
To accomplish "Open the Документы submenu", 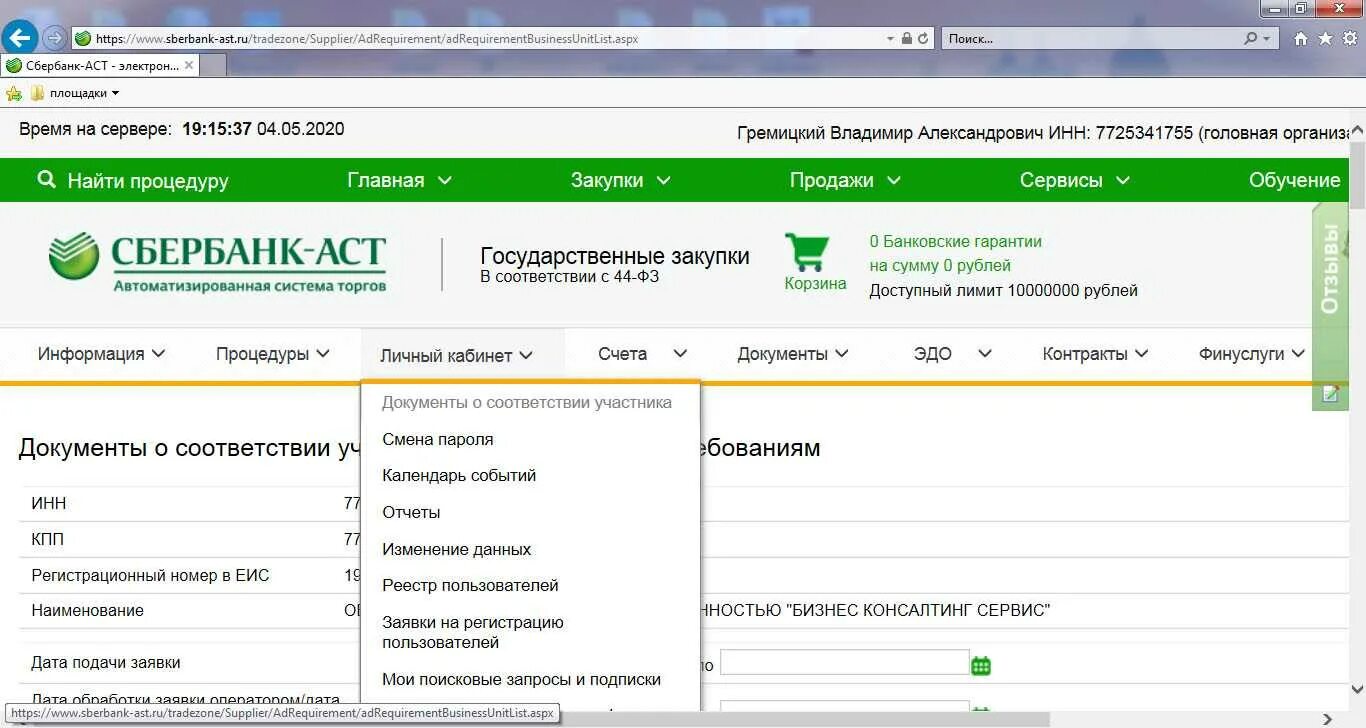I will (x=793, y=354).
